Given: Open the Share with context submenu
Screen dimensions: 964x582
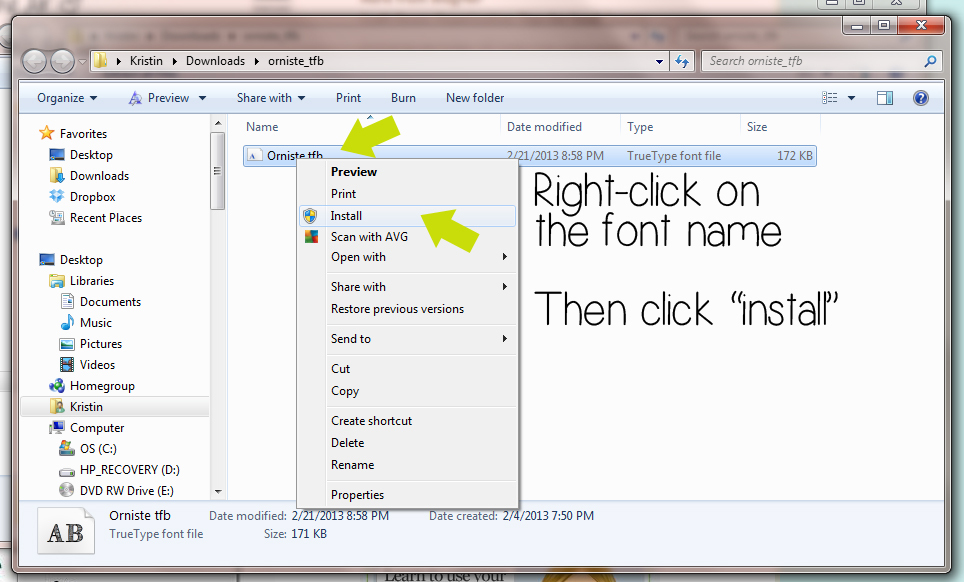Looking at the screenshot, I should tap(407, 286).
